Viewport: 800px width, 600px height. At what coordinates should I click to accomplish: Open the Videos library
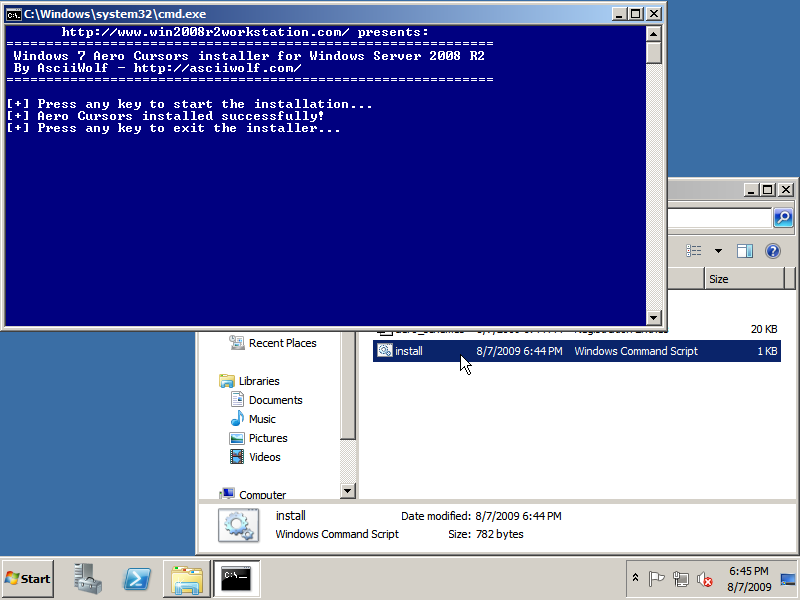pyautogui.click(x=264, y=457)
